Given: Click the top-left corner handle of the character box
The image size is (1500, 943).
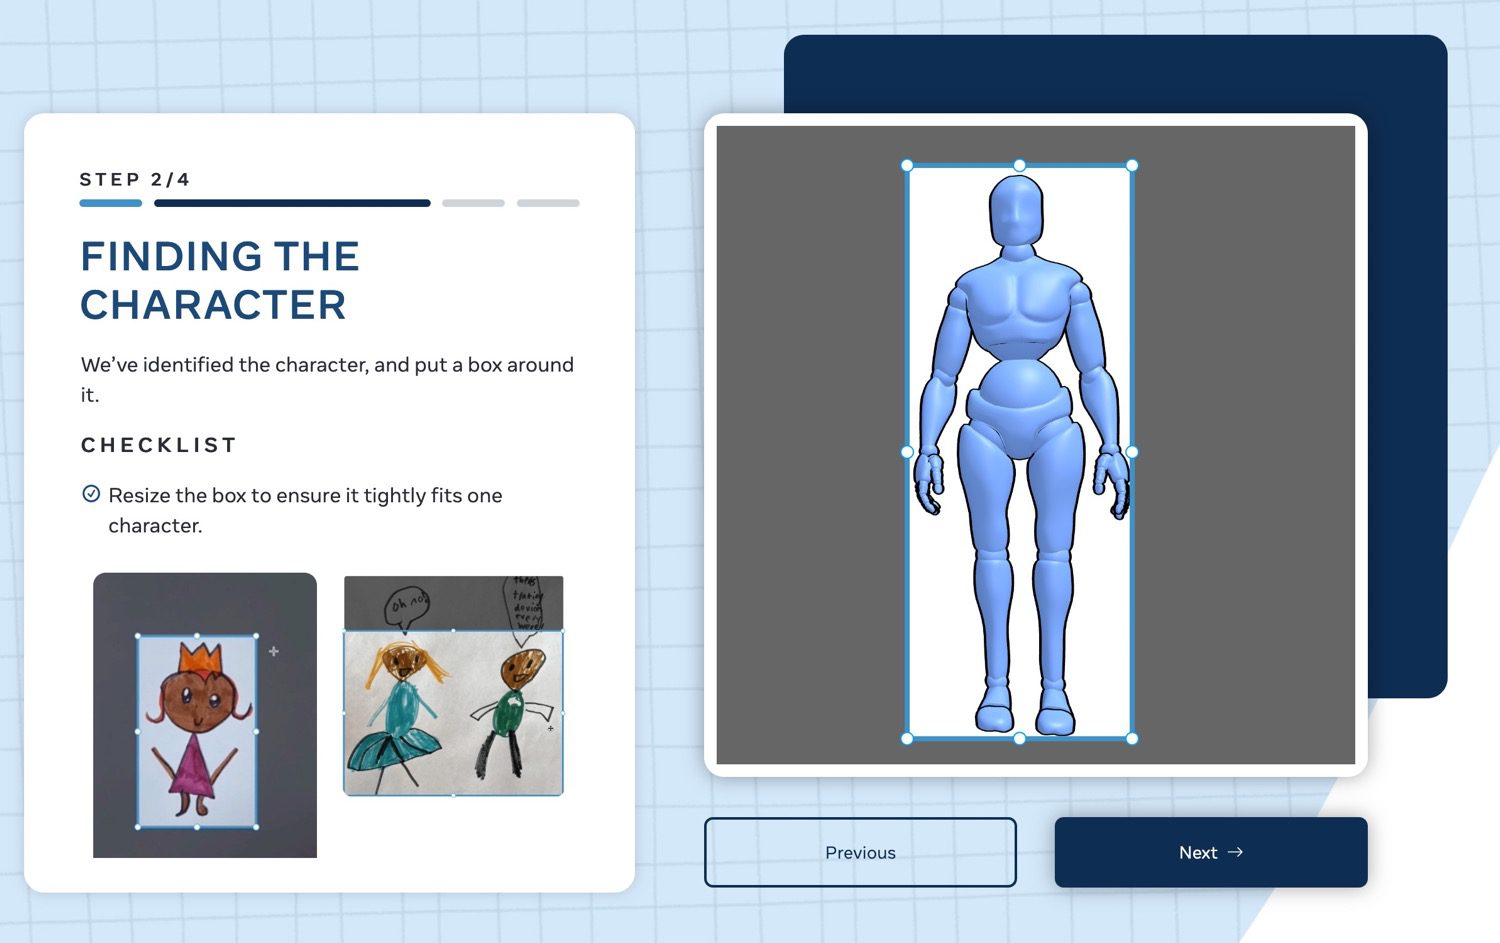Looking at the screenshot, I should coord(907,163).
